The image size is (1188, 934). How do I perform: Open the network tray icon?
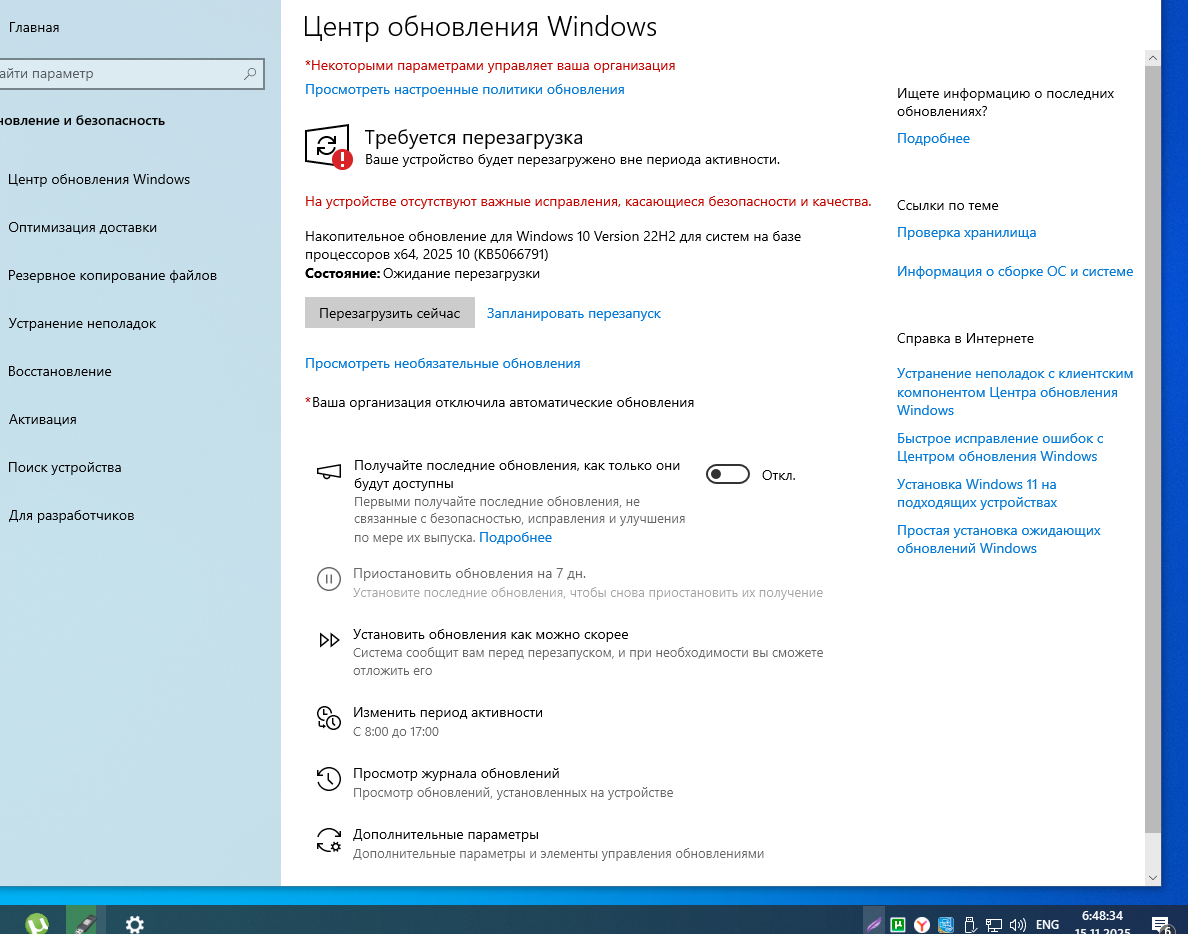point(993,924)
